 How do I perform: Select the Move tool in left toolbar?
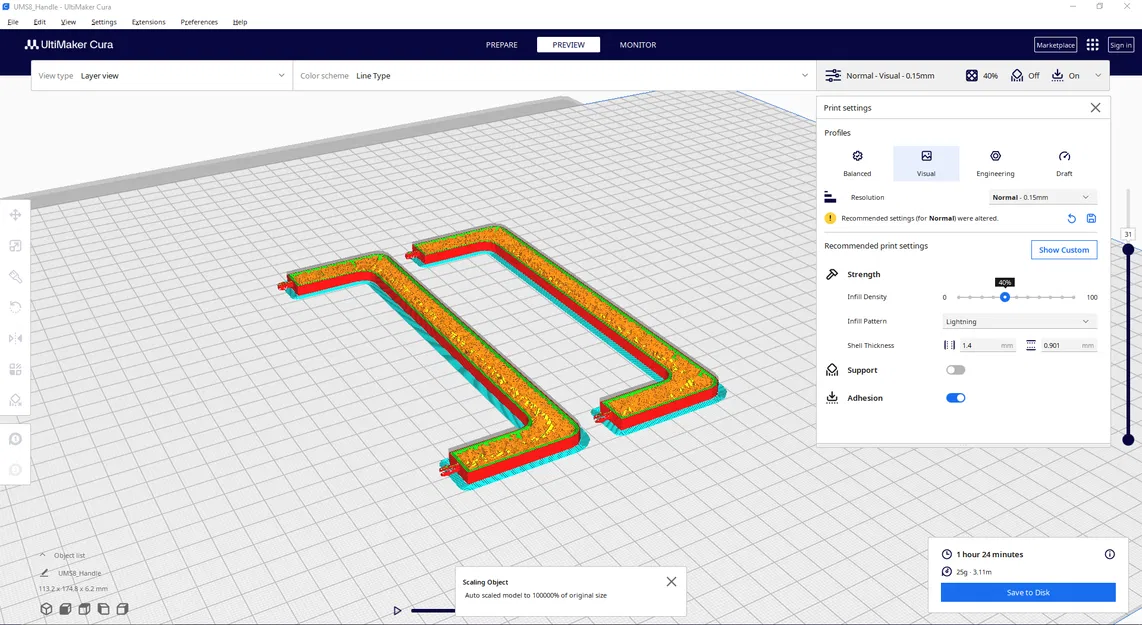[x=15, y=215]
